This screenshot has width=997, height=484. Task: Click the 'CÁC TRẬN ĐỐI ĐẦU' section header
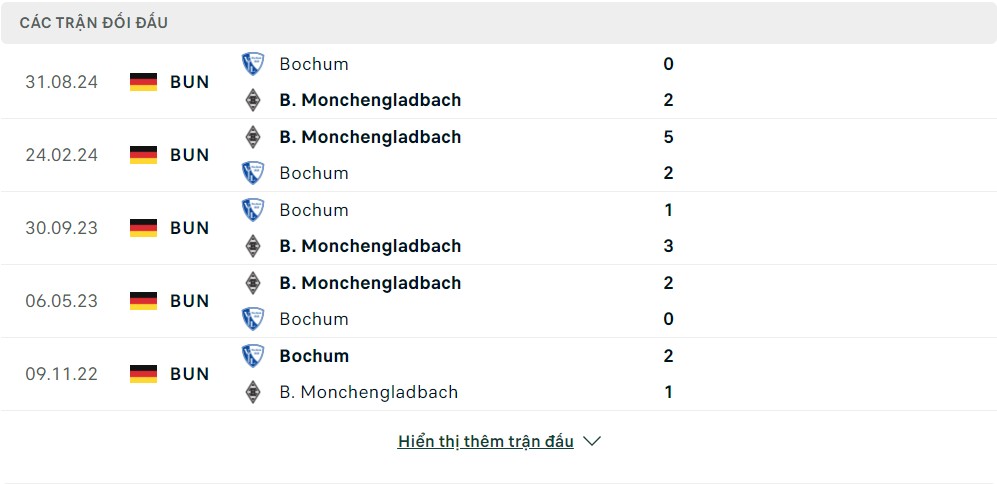(x=93, y=23)
